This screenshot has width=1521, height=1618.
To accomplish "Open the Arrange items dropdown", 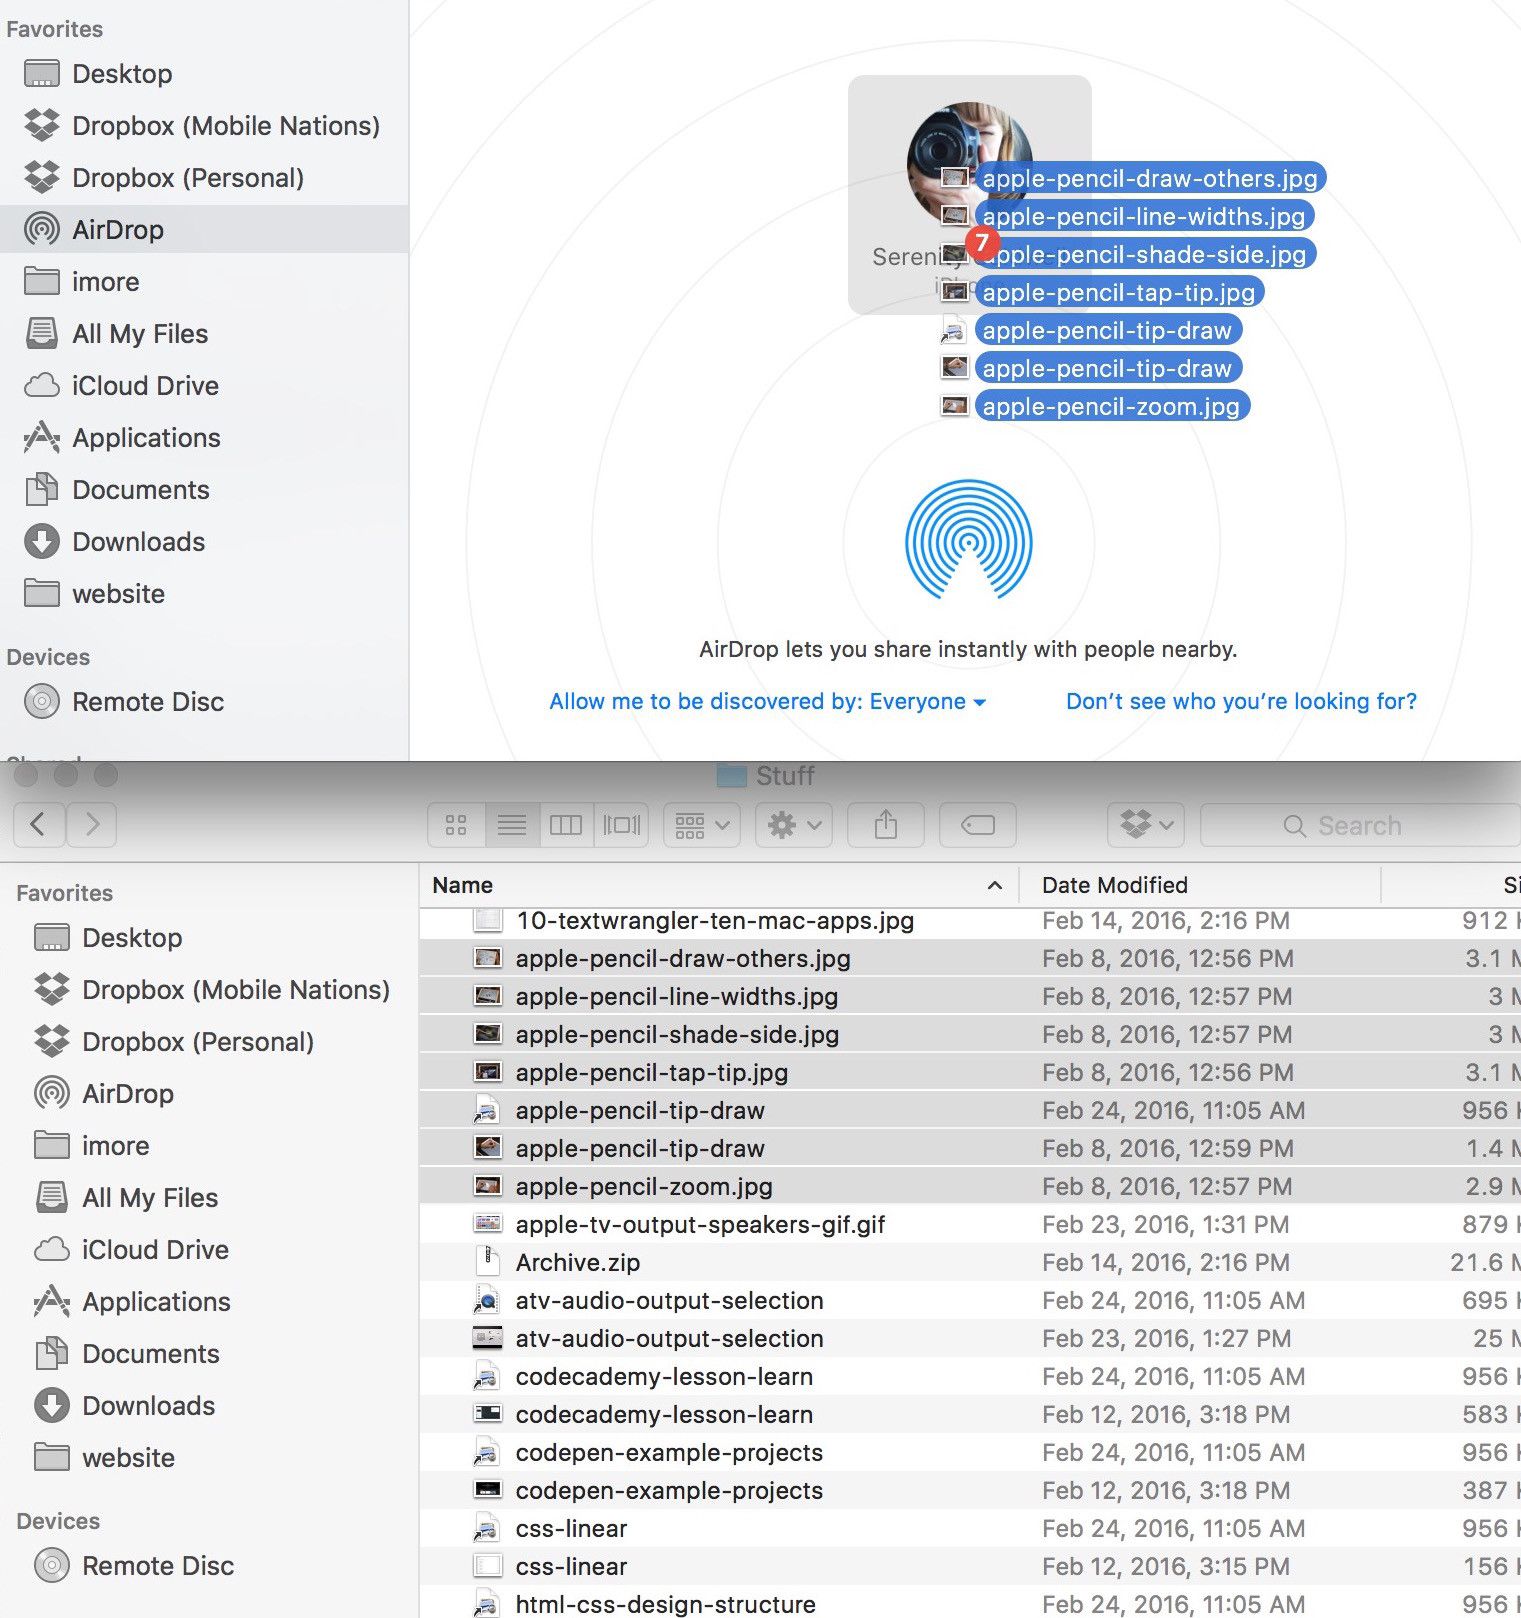I will tap(701, 825).
